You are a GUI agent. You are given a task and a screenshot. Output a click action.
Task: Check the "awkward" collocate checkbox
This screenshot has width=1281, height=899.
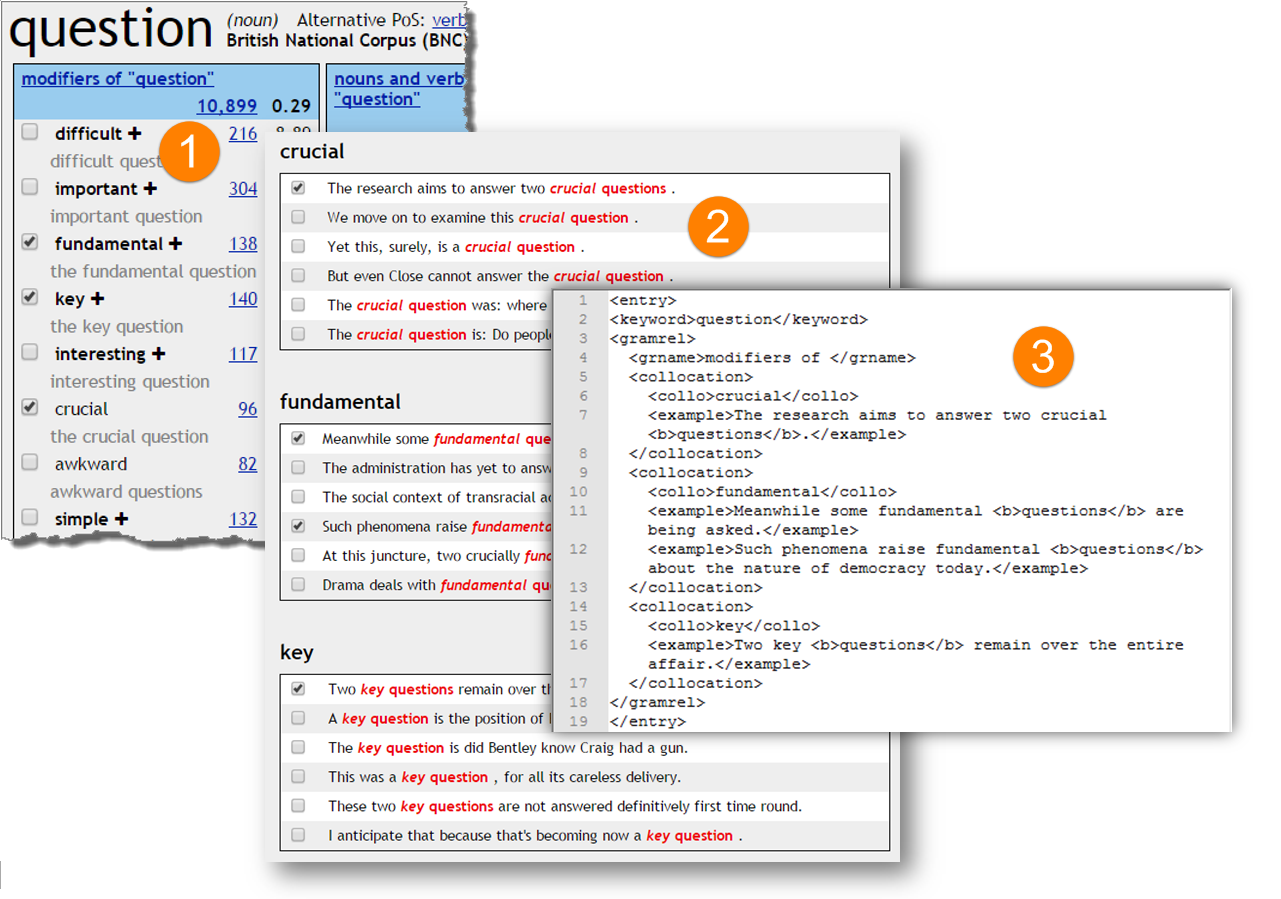click(29, 463)
